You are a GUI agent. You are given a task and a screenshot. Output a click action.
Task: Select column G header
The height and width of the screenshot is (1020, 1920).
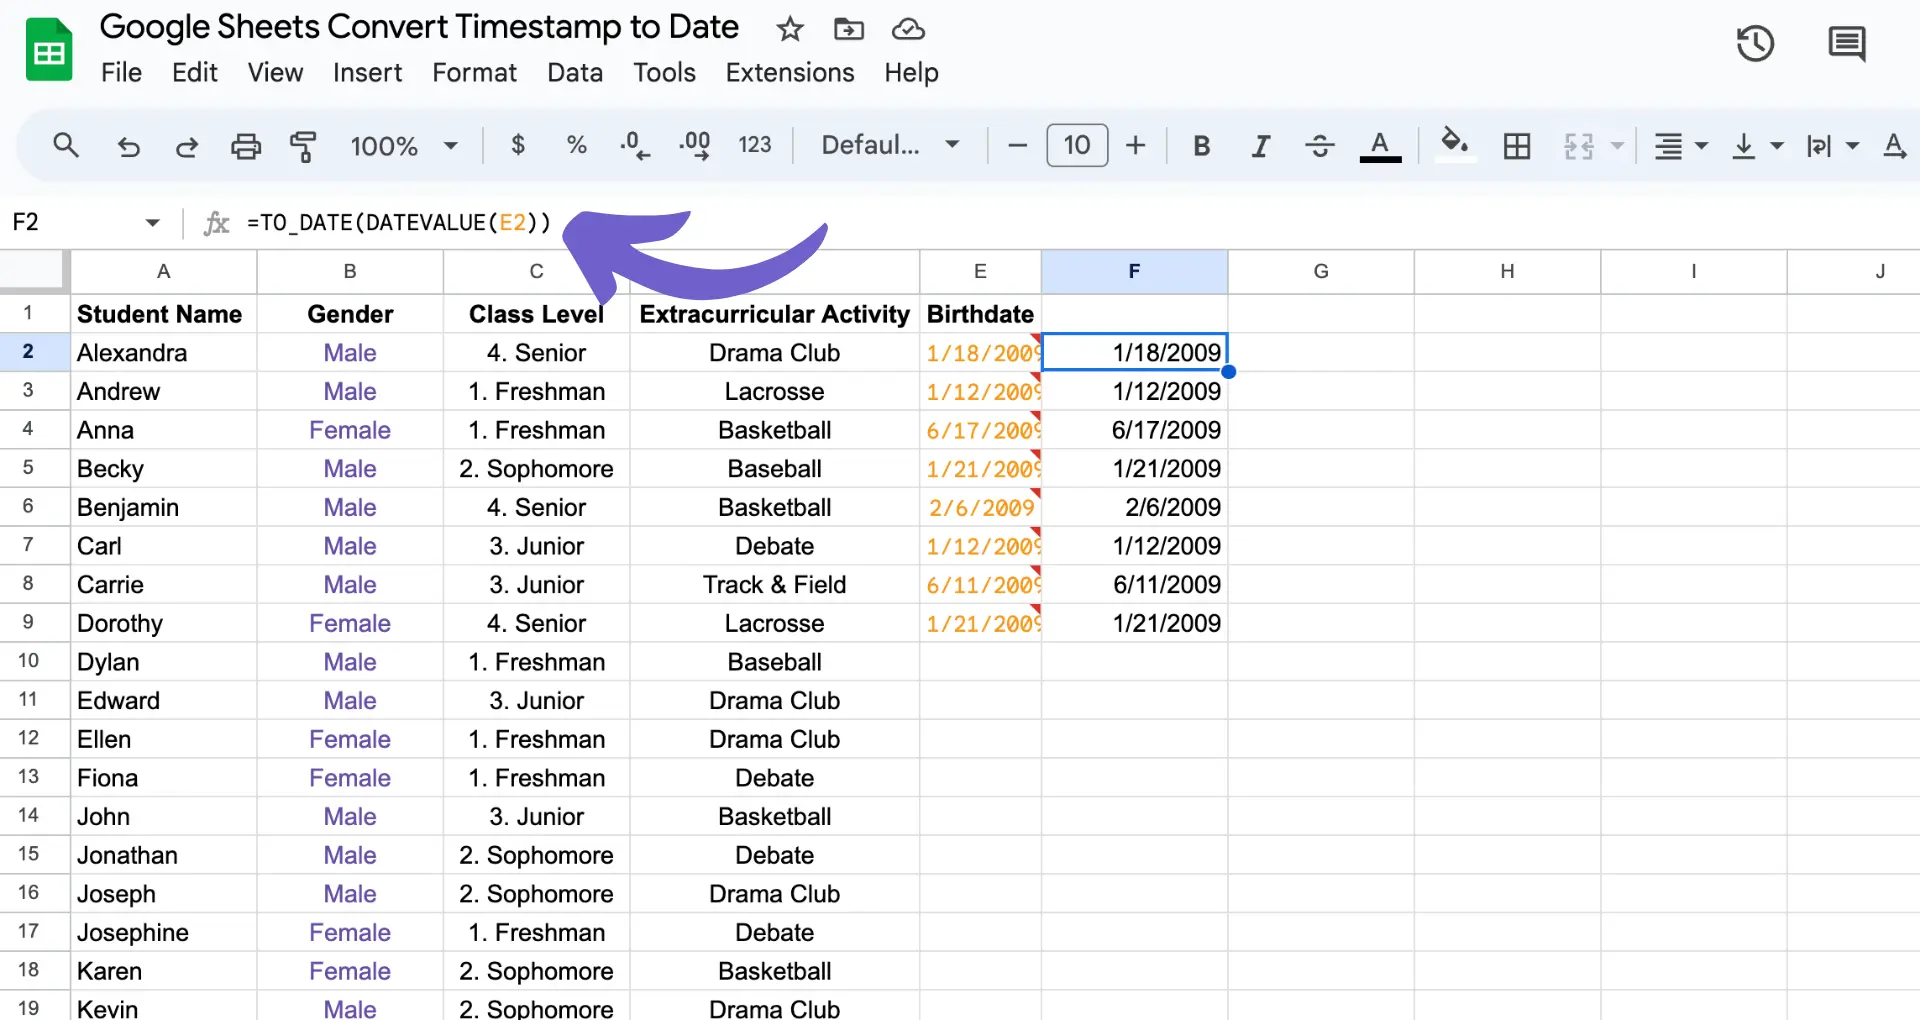1321,271
